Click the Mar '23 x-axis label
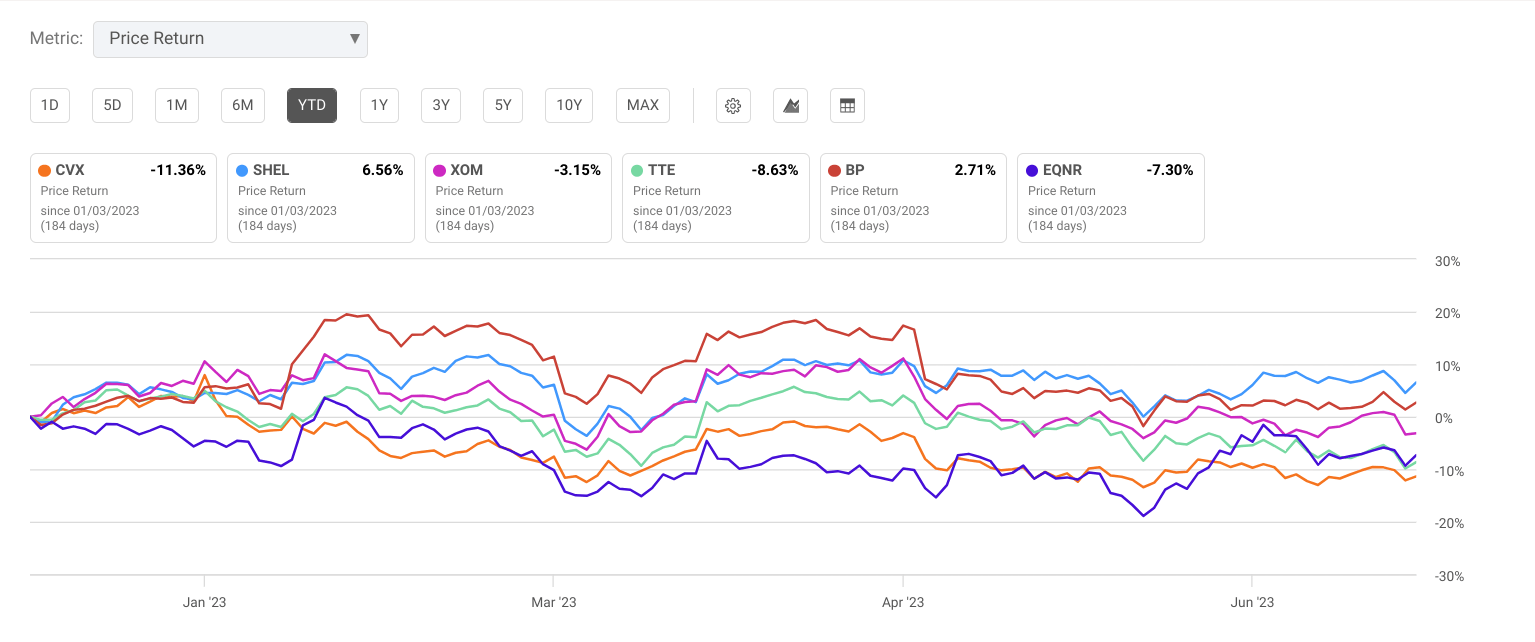1535x642 pixels. pyautogui.click(x=553, y=603)
